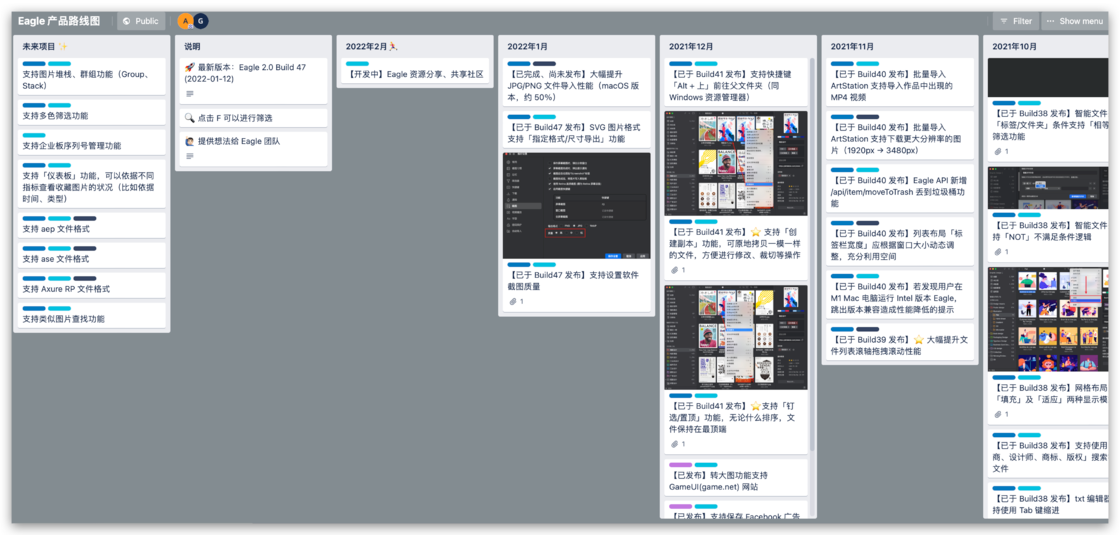Click the three-dots icon beside Show menu
This screenshot has width=1120, height=535.
1050,21
